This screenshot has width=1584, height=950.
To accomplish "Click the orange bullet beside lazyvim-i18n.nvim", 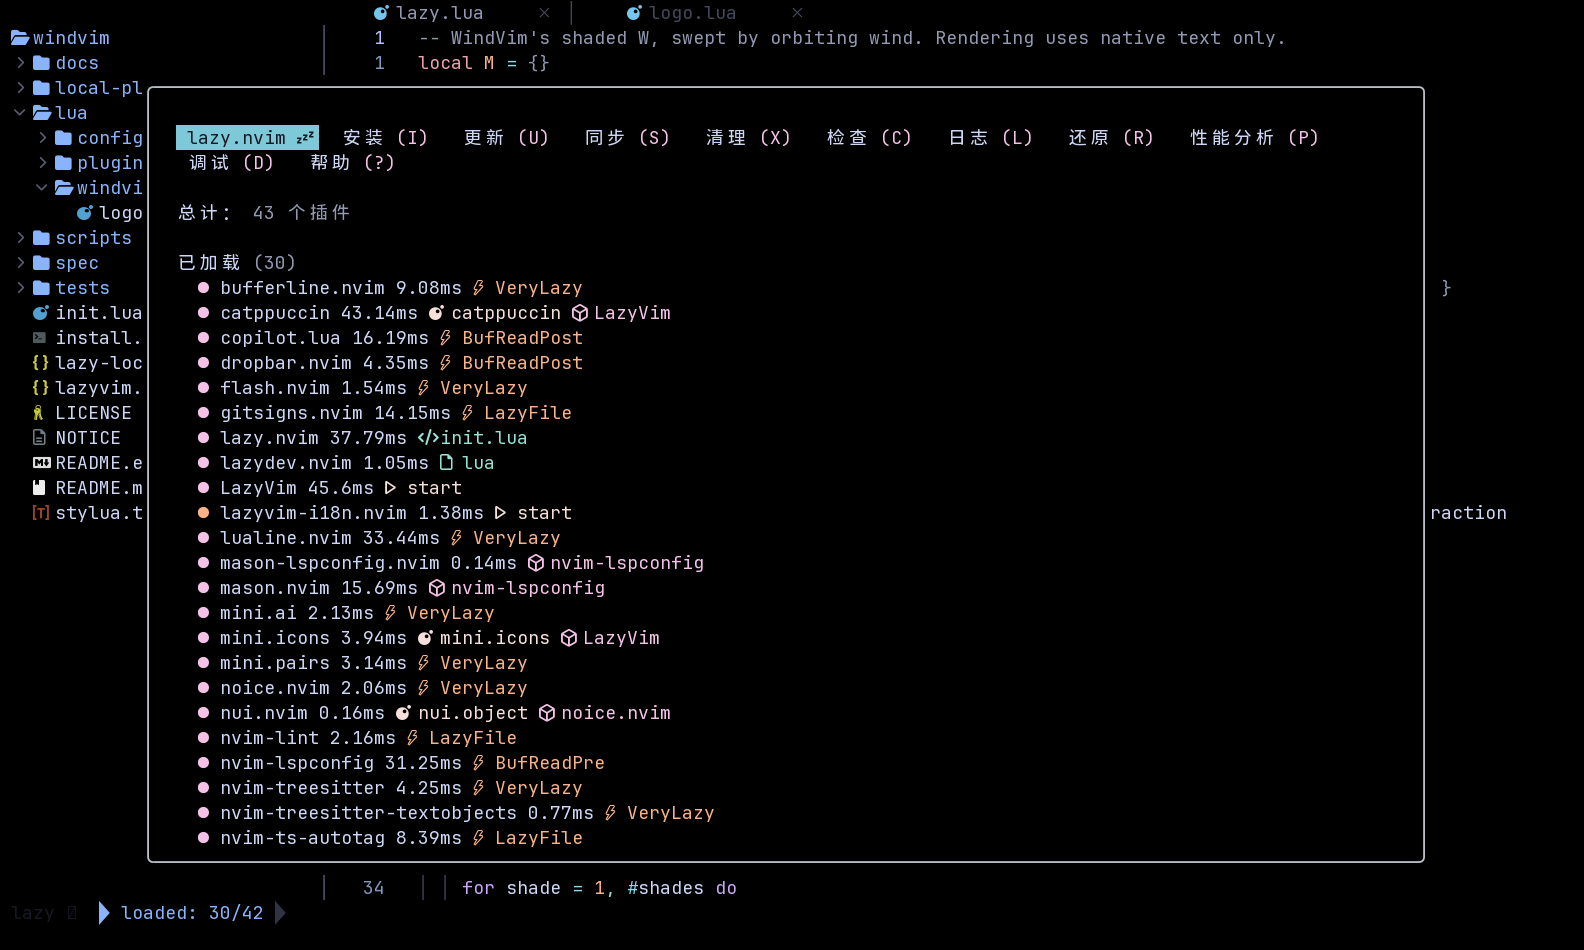I will (x=204, y=513).
